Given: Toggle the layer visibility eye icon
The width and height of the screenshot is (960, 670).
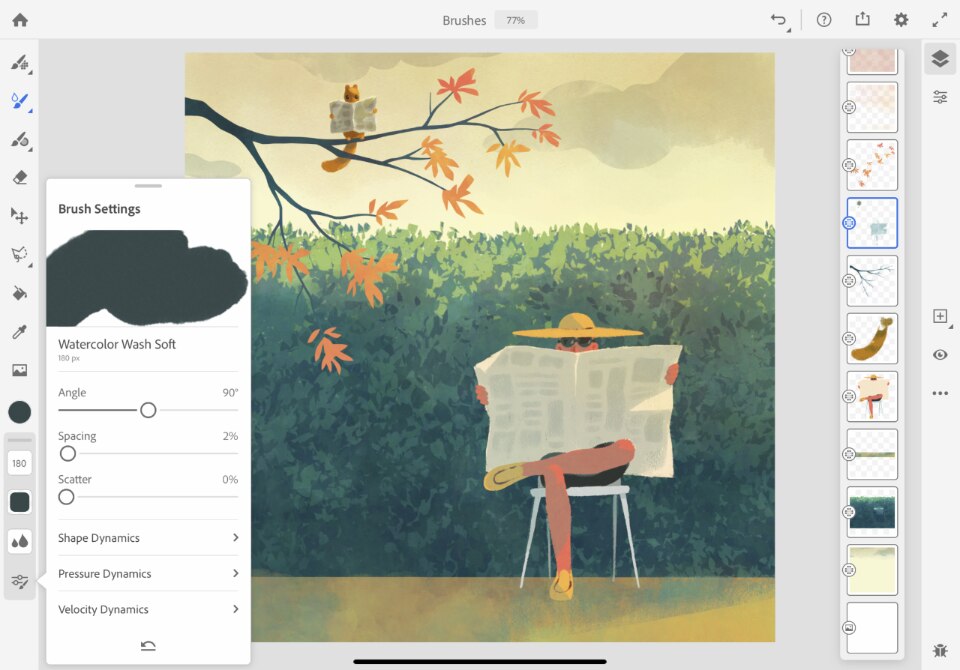Looking at the screenshot, I should pyautogui.click(x=940, y=355).
